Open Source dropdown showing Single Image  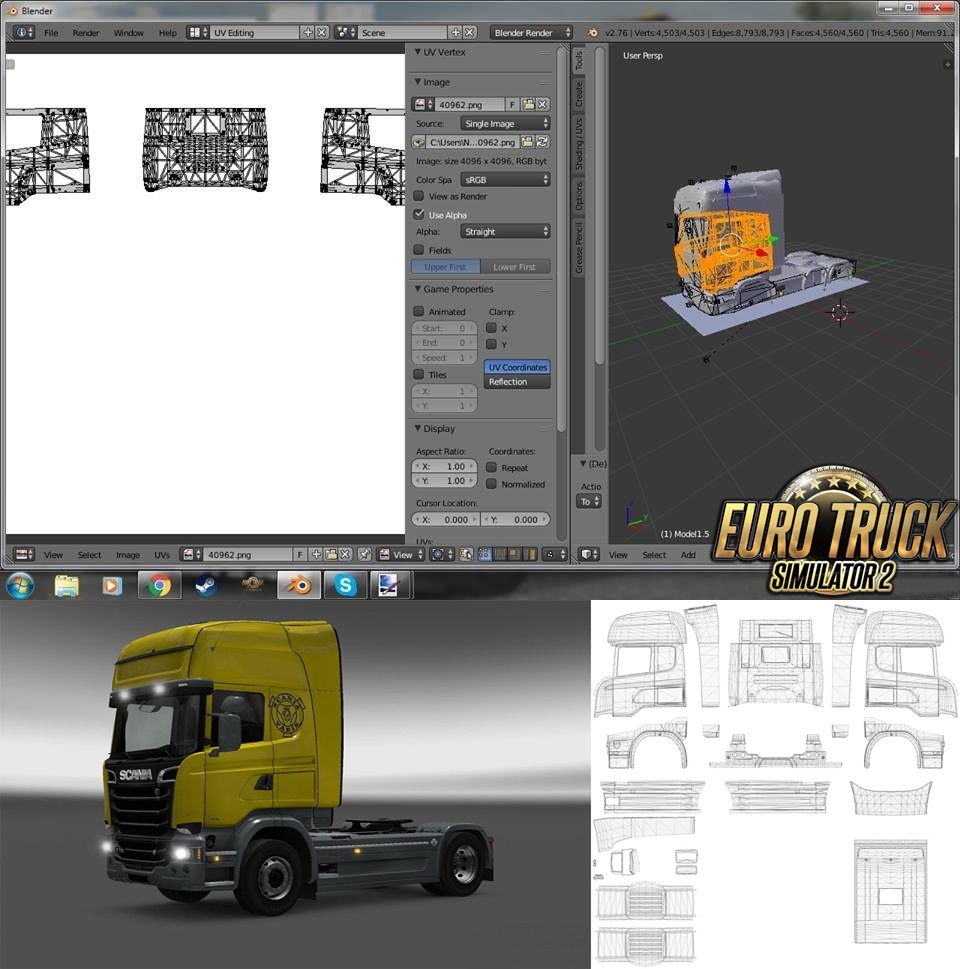[505, 123]
